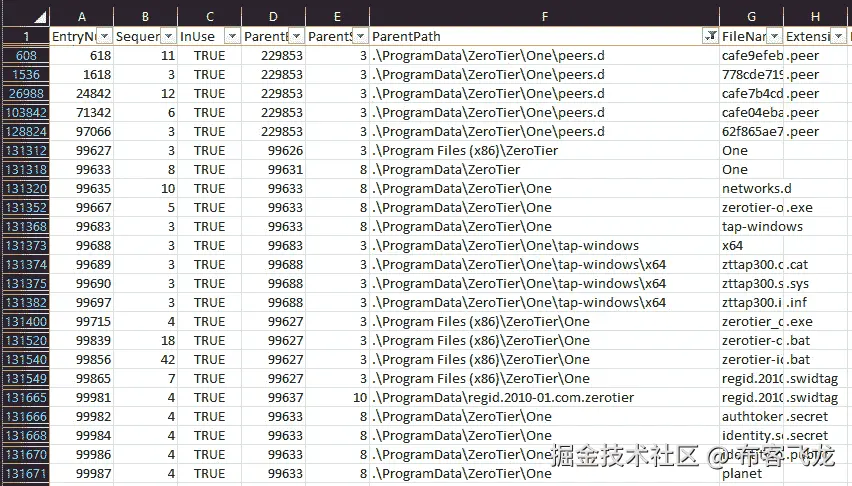This screenshot has height=486, width=852.
Task: Click path .\Program Files (x86)\ZeroTier cell
Action: pyautogui.click(x=544, y=151)
